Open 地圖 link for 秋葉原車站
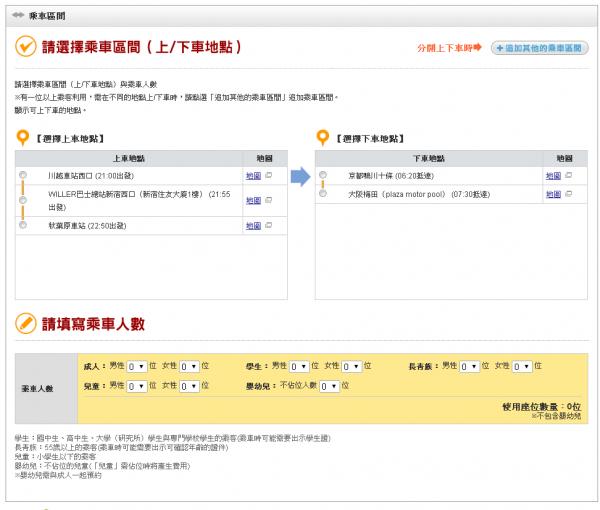600x510 pixels. (x=253, y=226)
